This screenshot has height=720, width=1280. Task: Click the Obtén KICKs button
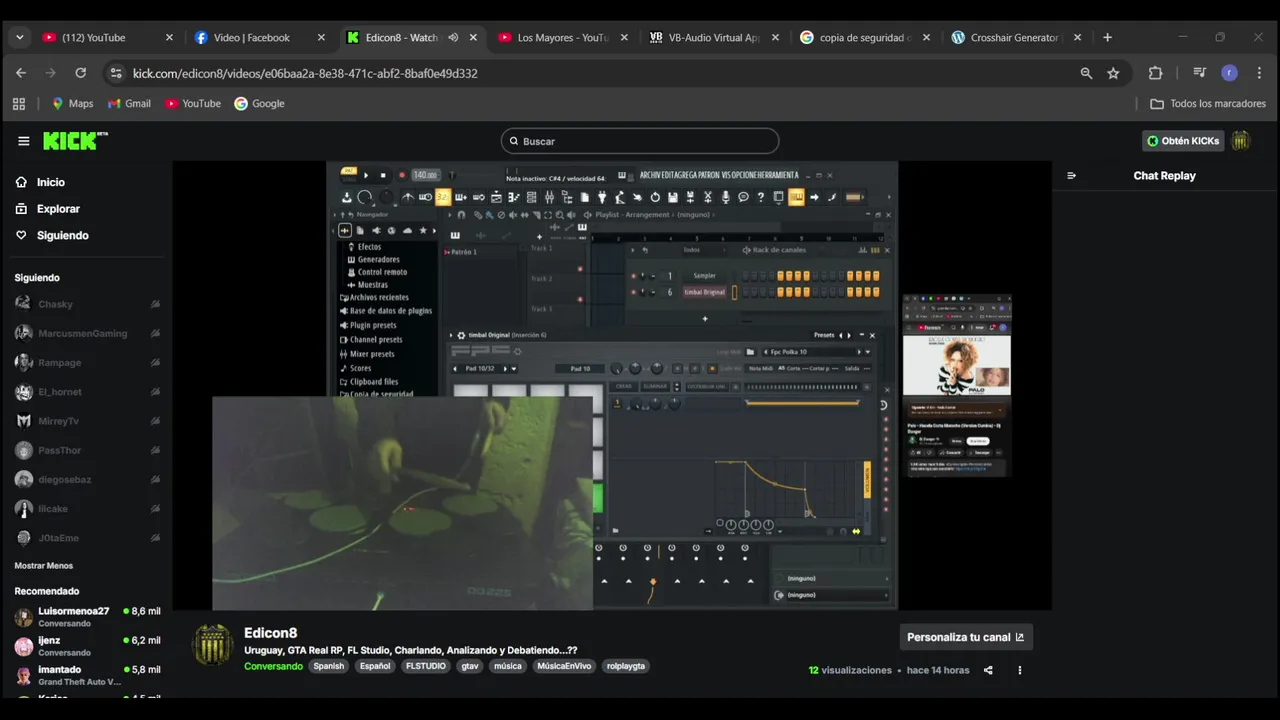pos(1183,141)
